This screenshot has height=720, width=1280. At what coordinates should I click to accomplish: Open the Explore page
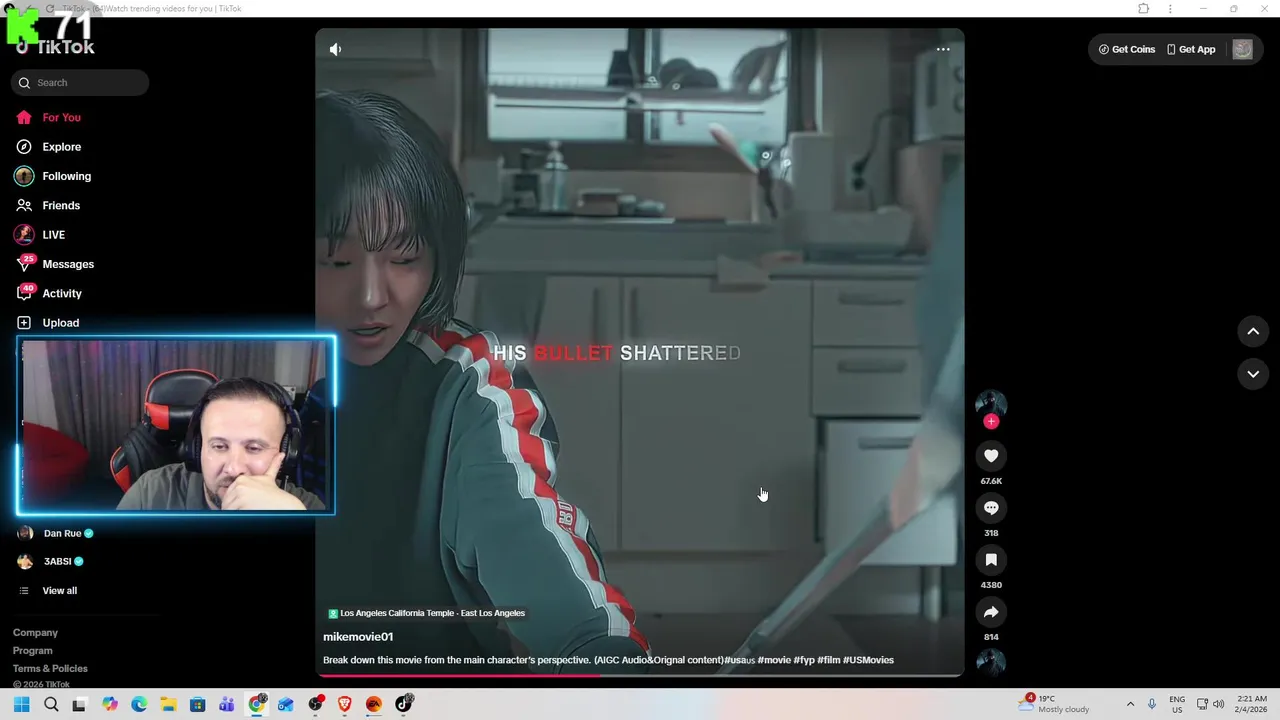pyautogui.click(x=48, y=147)
